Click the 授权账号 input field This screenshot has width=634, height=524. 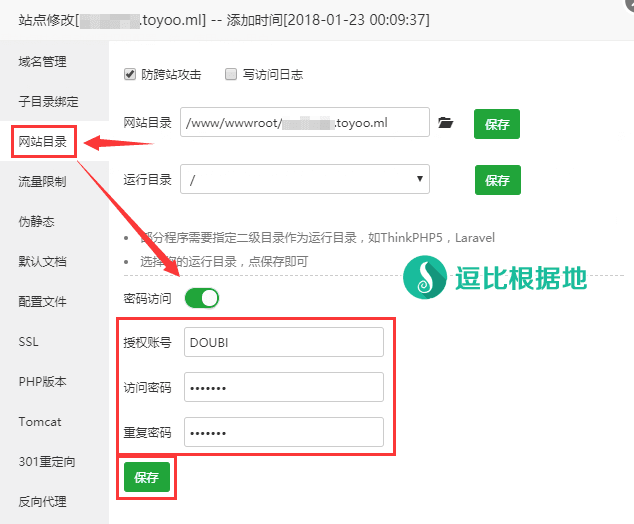point(284,342)
